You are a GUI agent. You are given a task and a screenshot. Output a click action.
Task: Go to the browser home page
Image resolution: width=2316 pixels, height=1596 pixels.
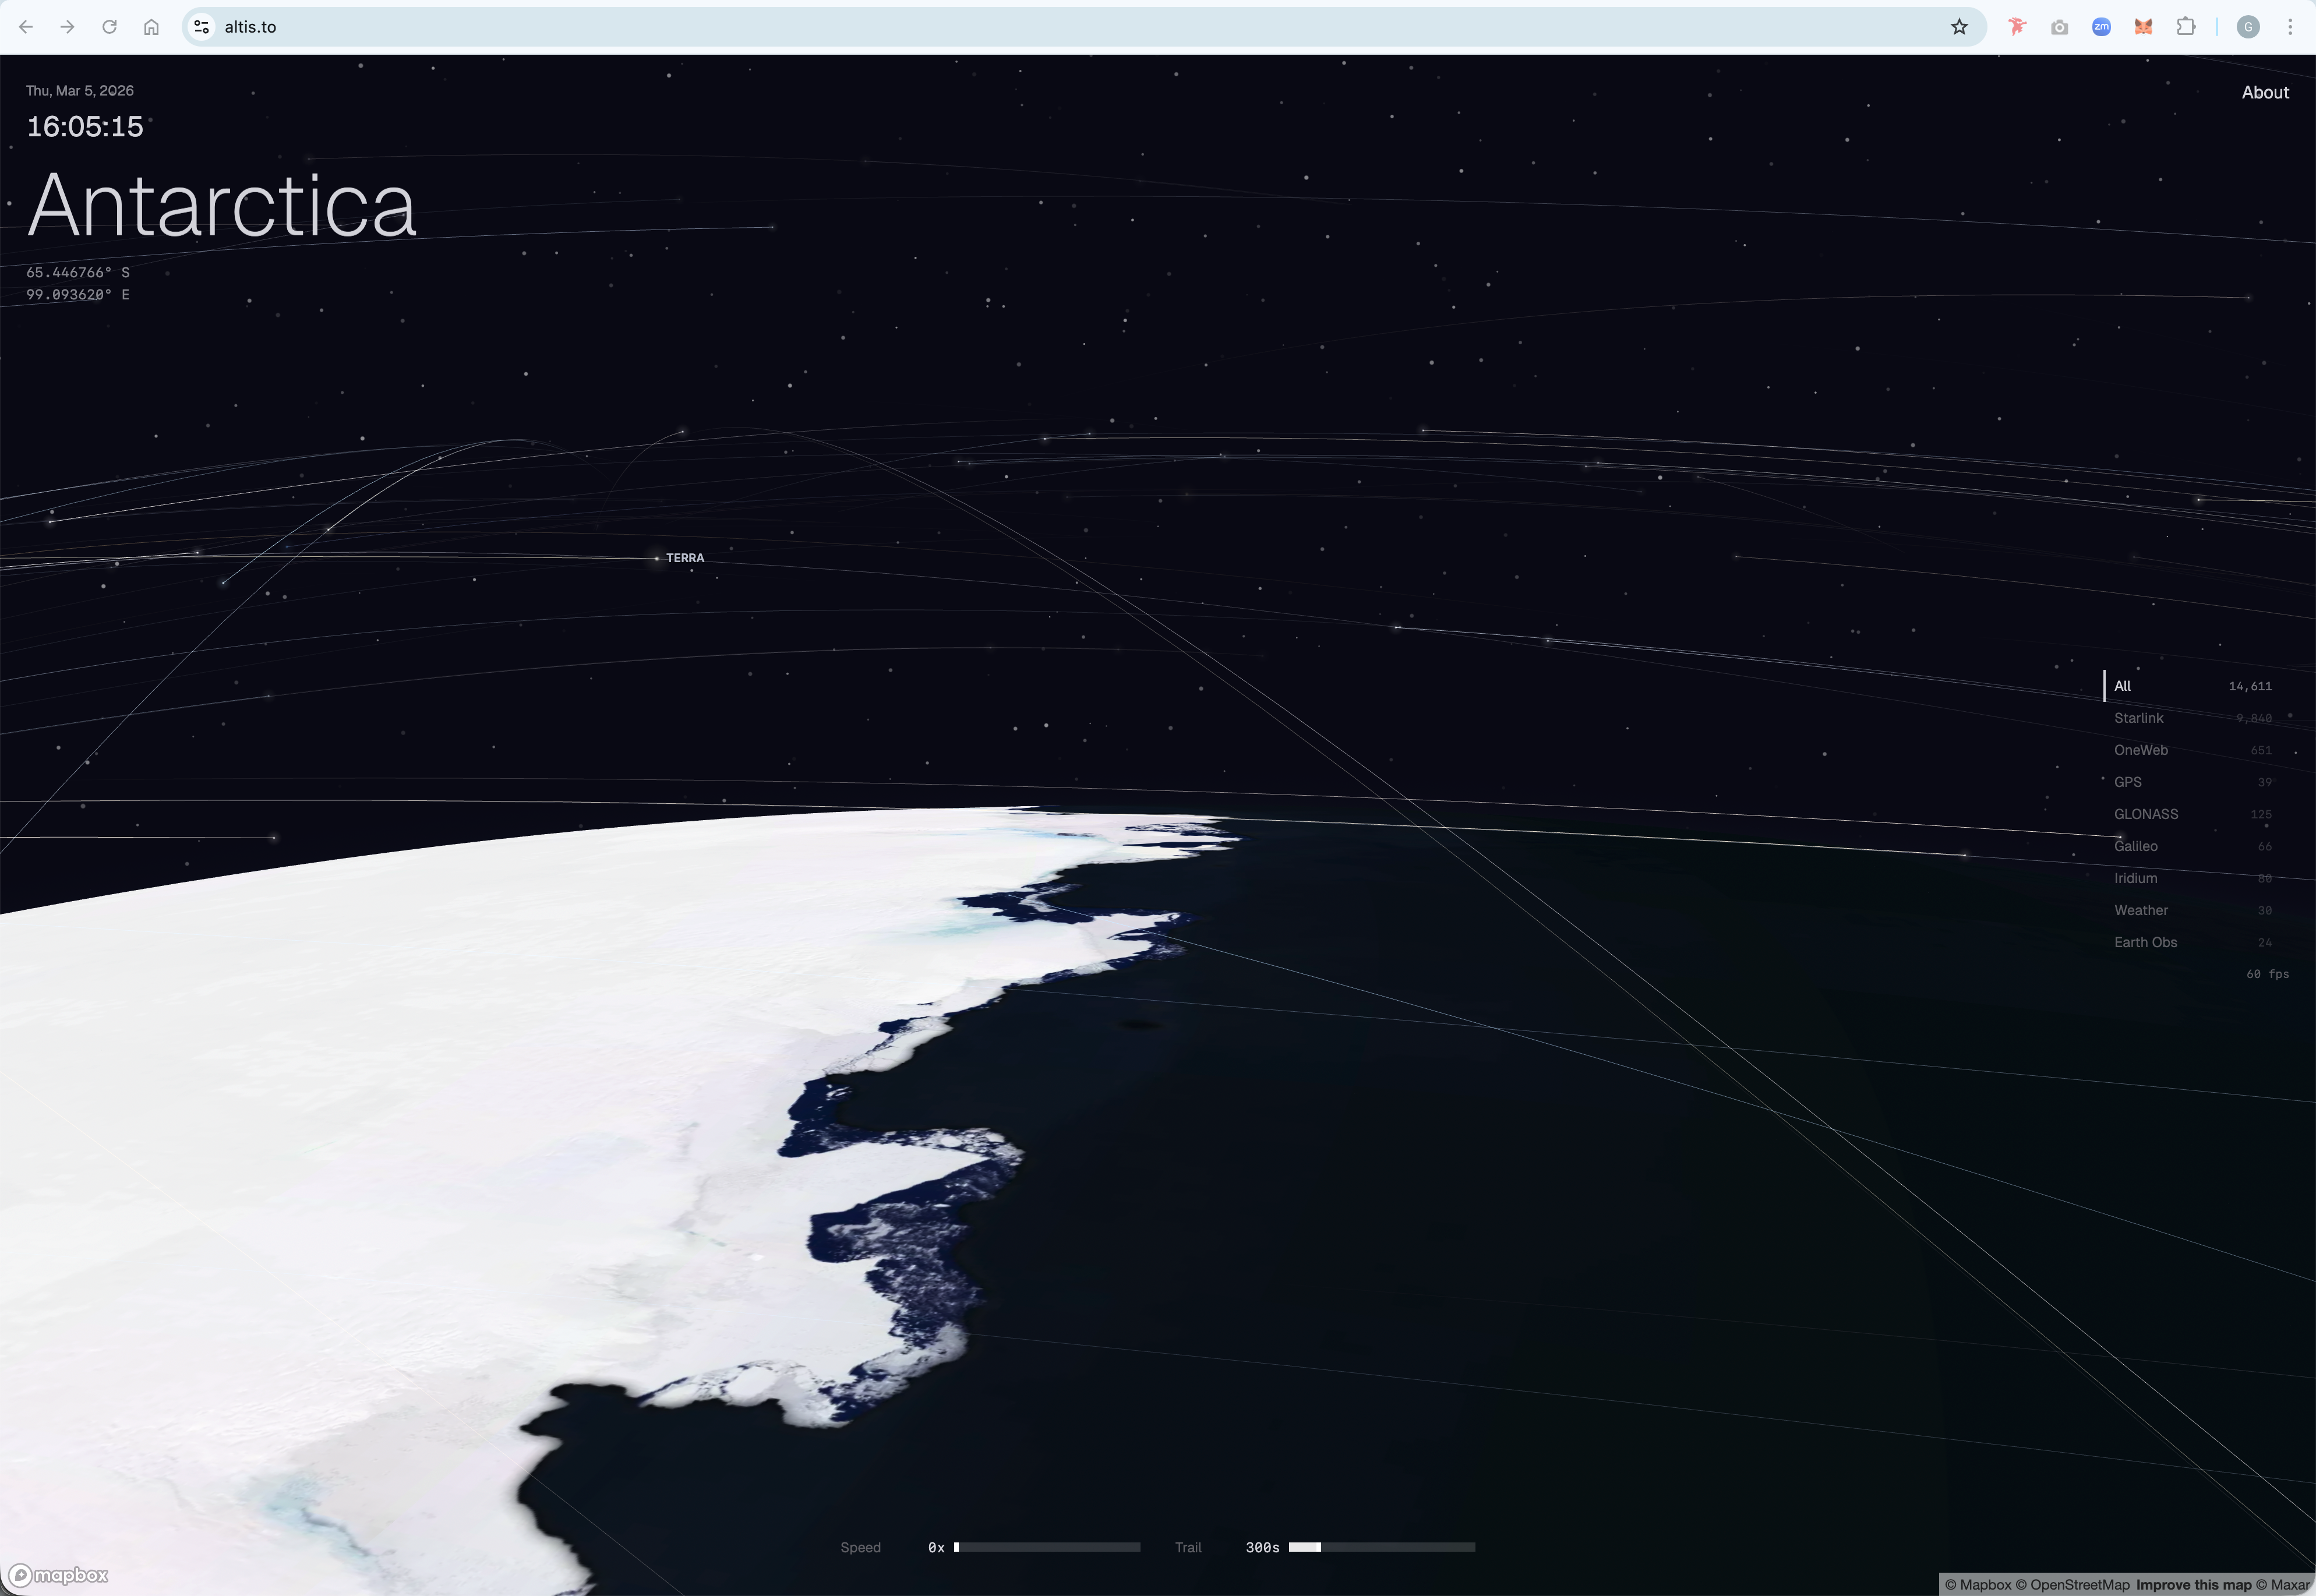click(151, 27)
